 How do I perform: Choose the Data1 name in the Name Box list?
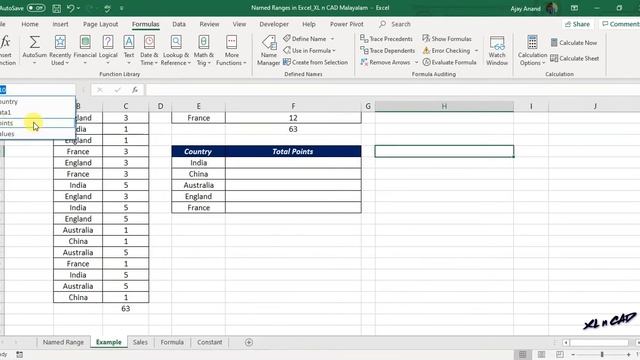click(x=38, y=112)
